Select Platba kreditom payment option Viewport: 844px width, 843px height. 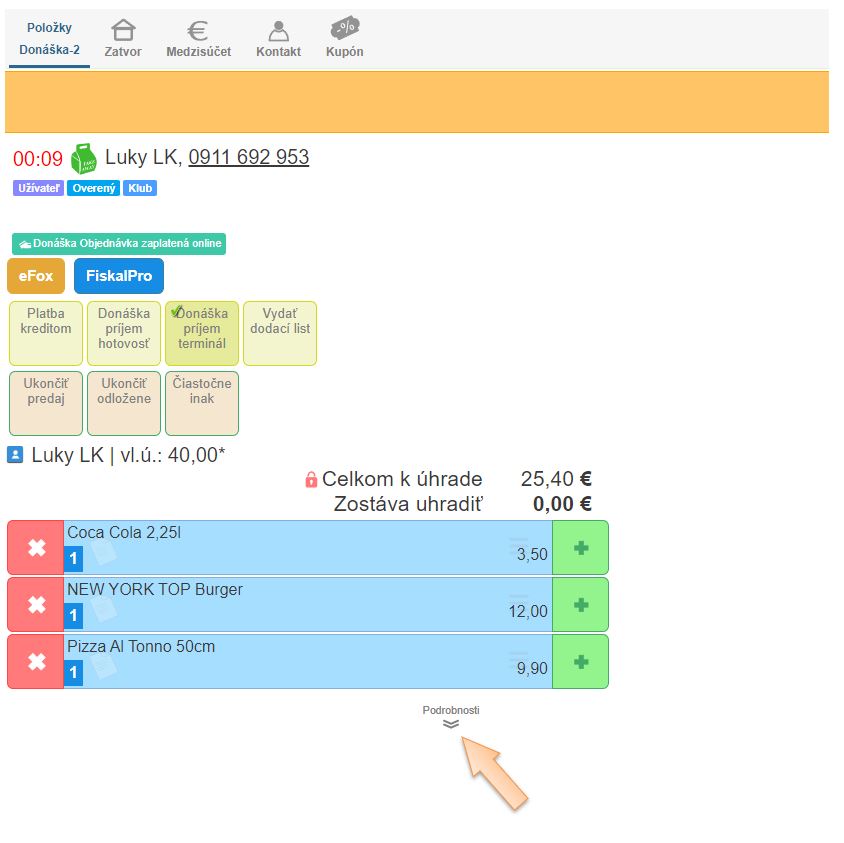point(46,333)
